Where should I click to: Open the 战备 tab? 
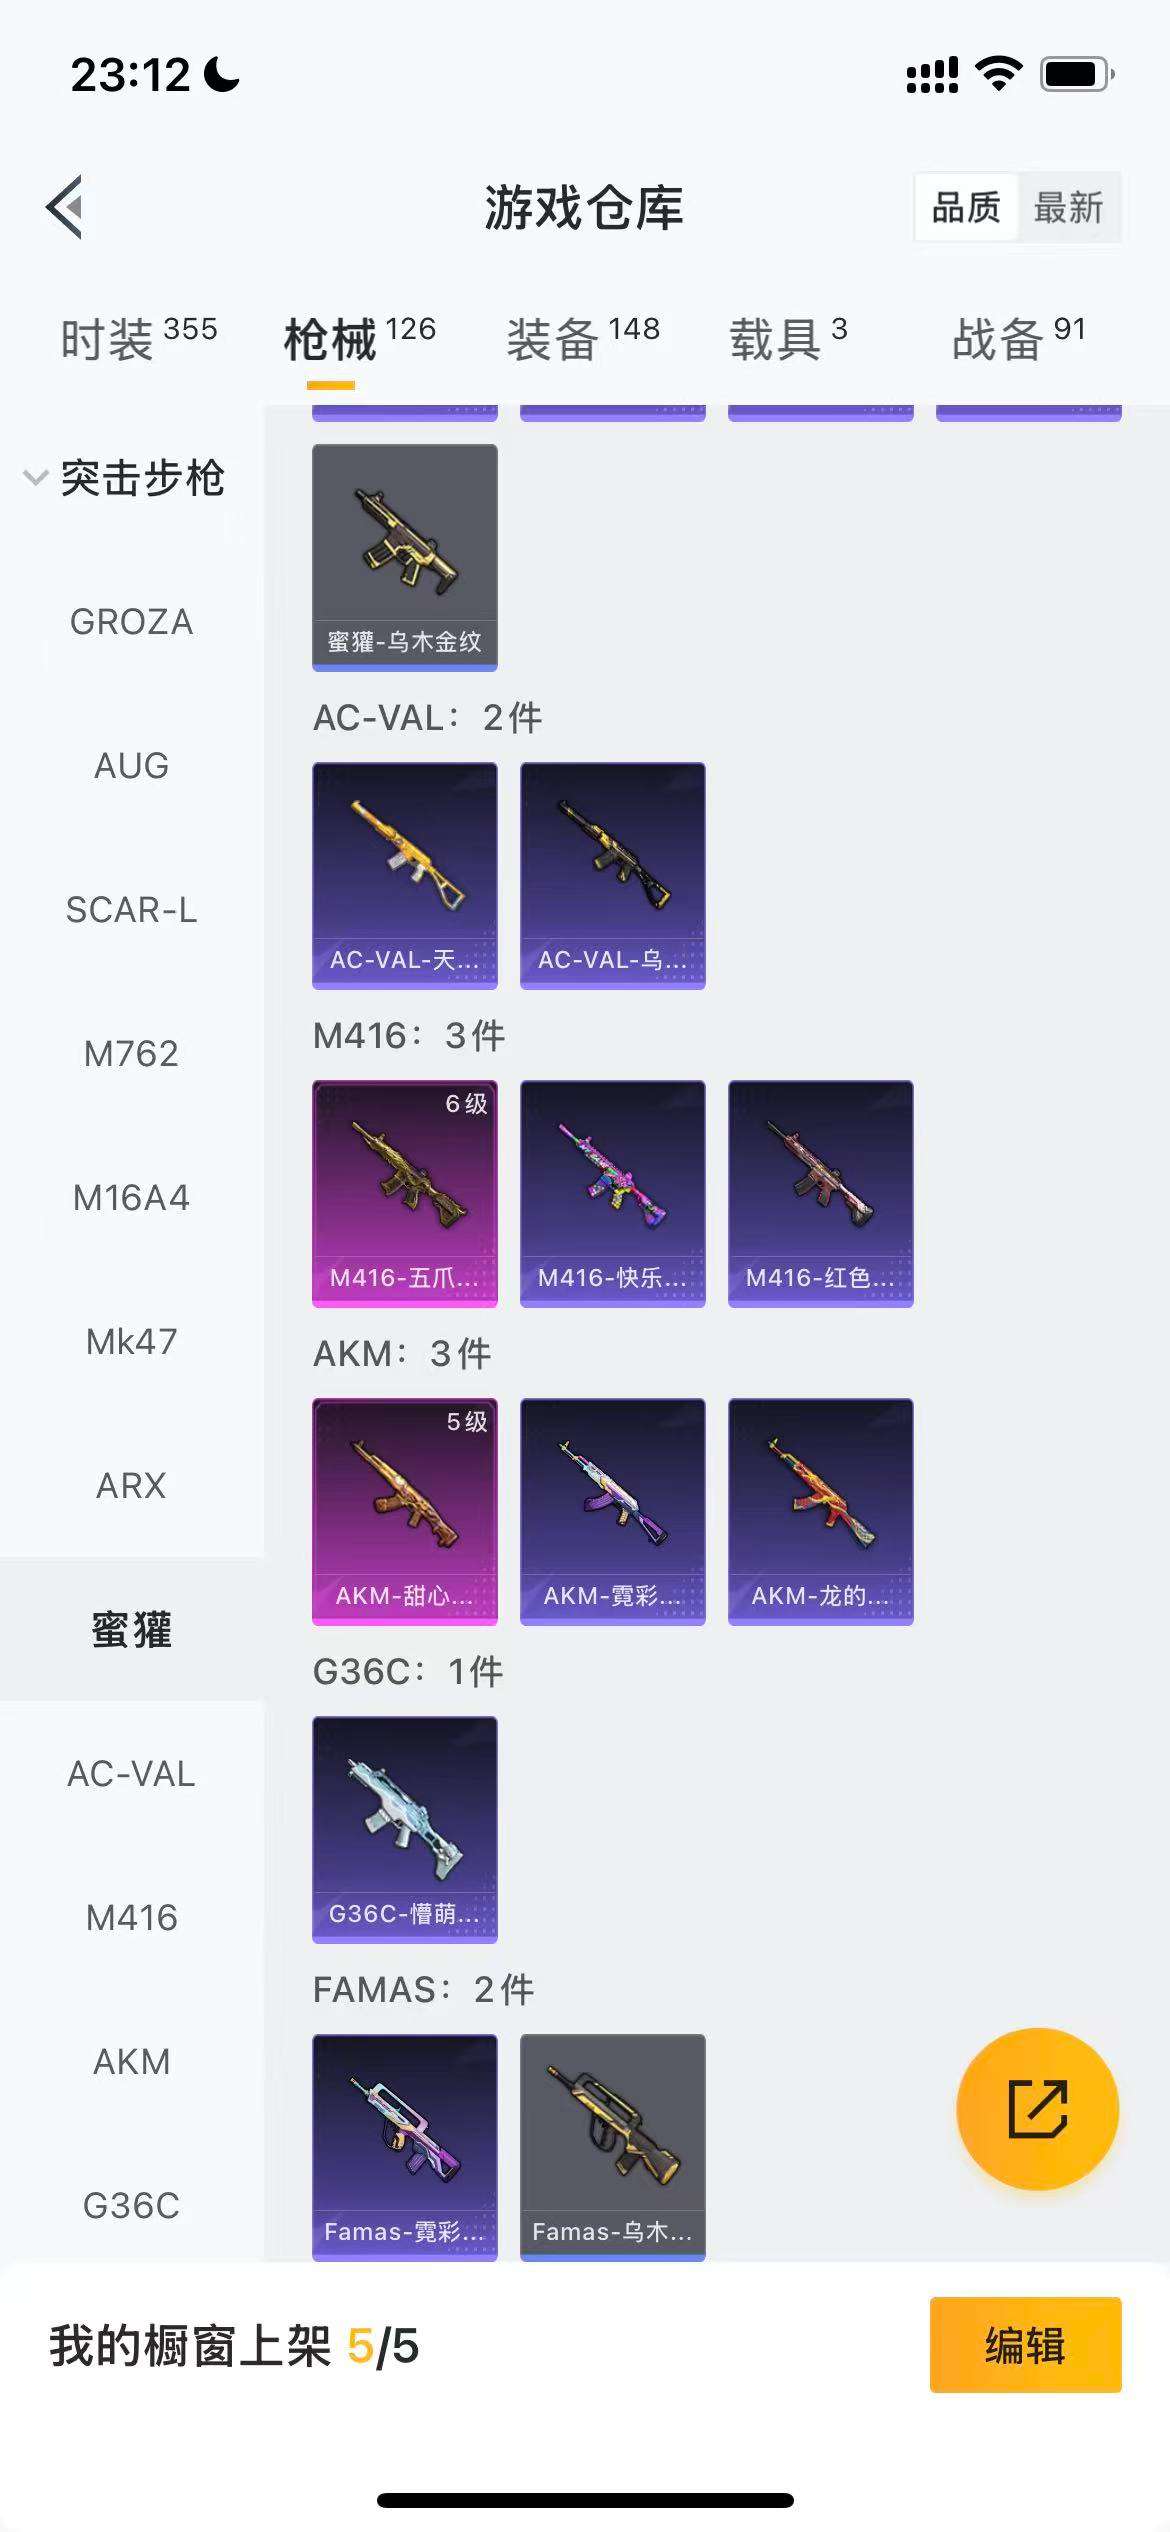click(1018, 338)
